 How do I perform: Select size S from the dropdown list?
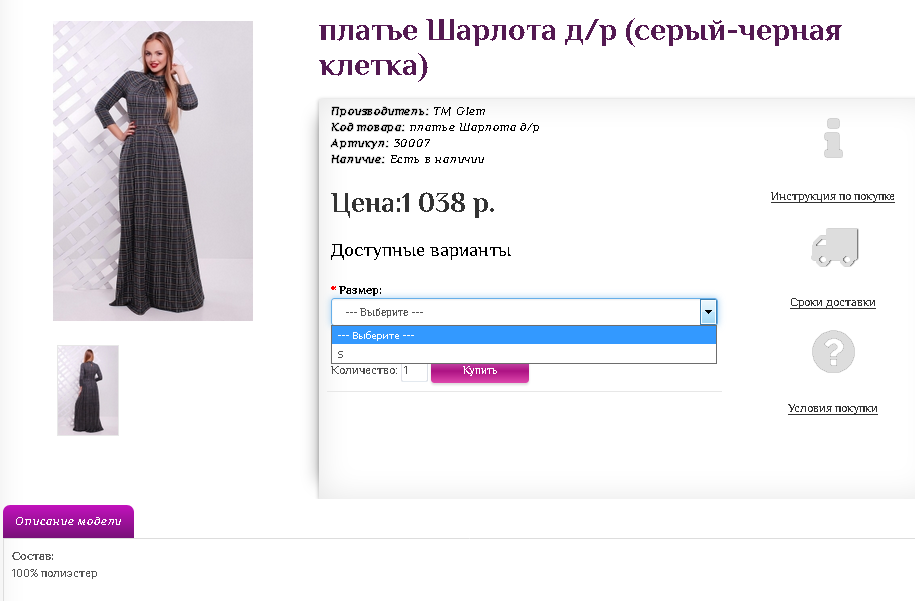click(523, 354)
